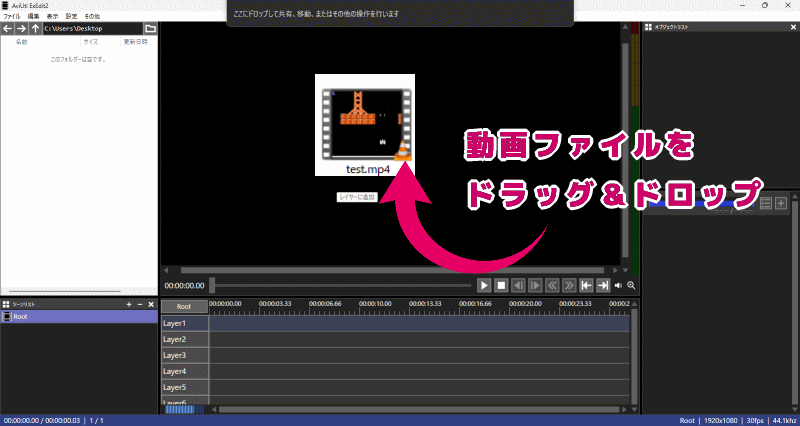This screenshot has height=426, width=800.
Task: Open the folder browse icon
Action: pos(150,29)
